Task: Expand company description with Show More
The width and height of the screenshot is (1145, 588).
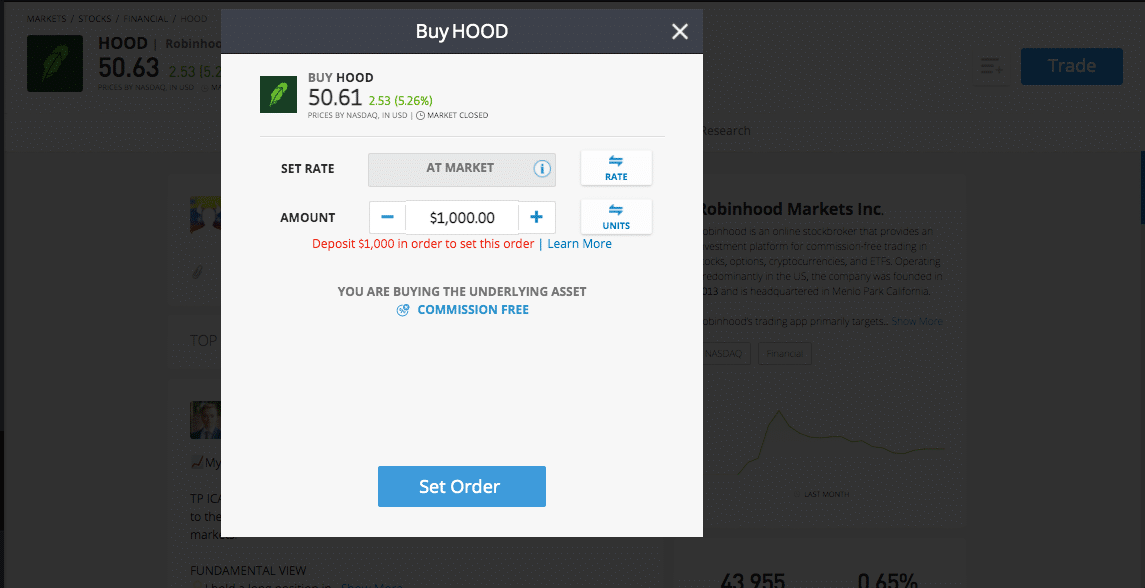Action: 916,321
